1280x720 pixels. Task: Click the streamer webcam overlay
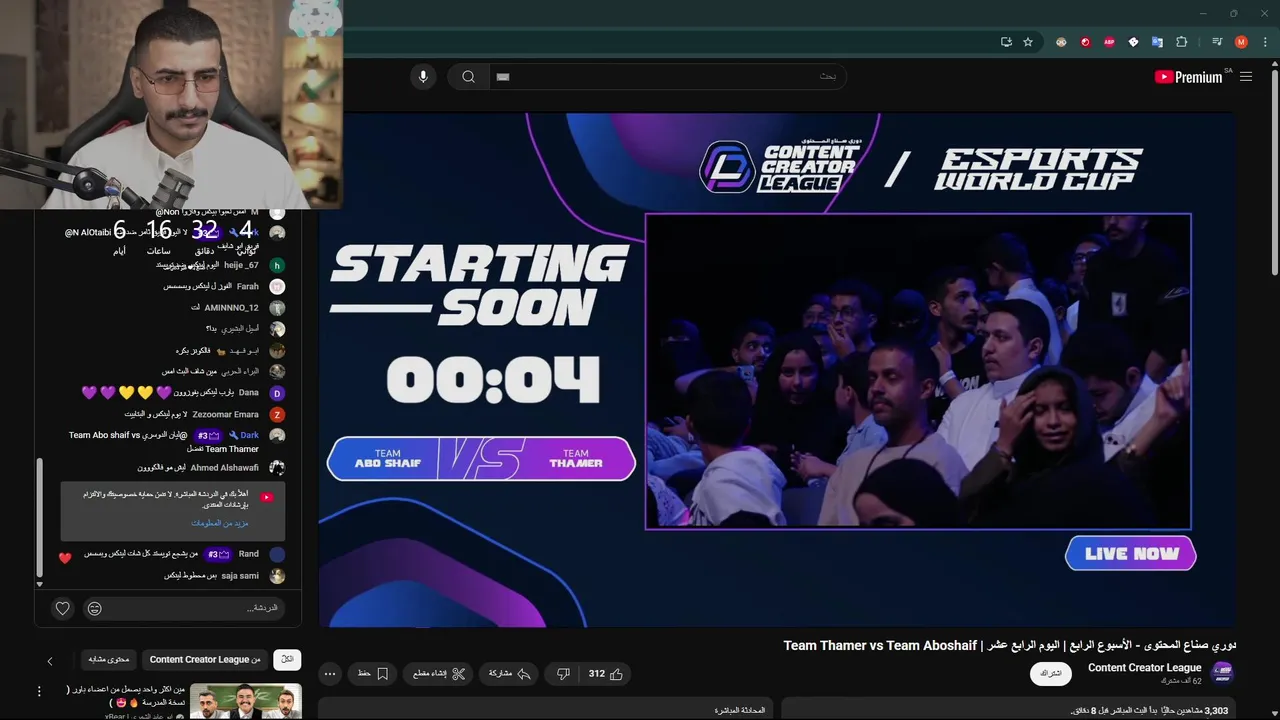[x=171, y=104]
